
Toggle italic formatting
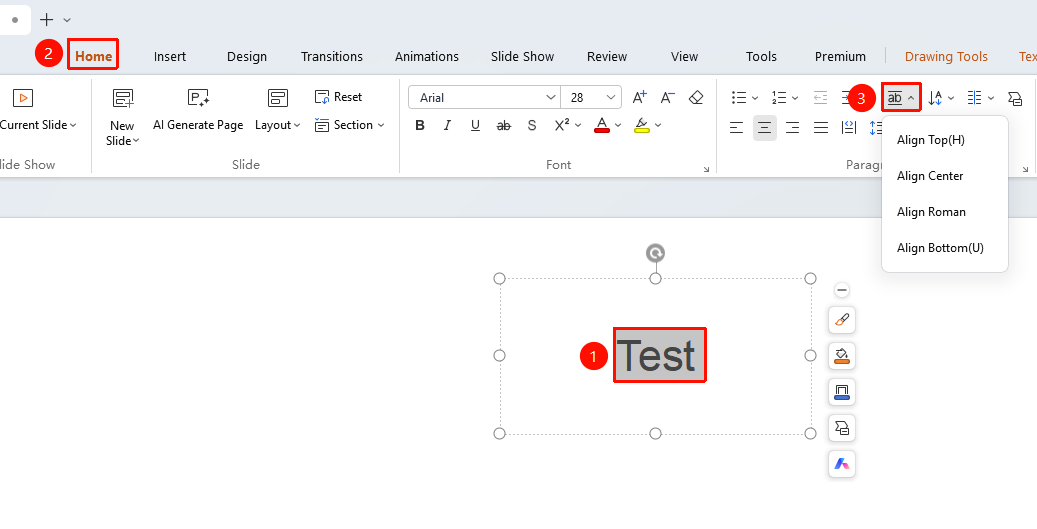pos(448,126)
